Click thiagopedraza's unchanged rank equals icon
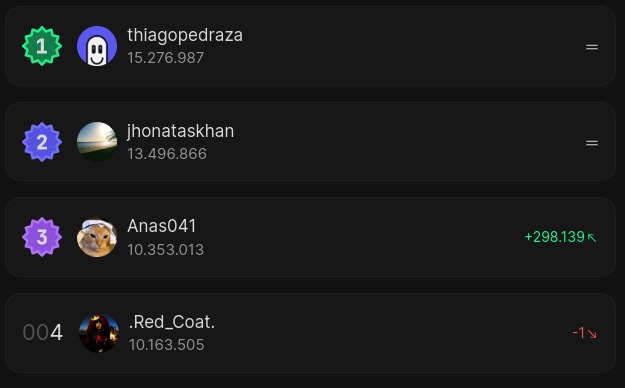The height and width of the screenshot is (388, 625). pyautogui.click(x=592, y=47)
